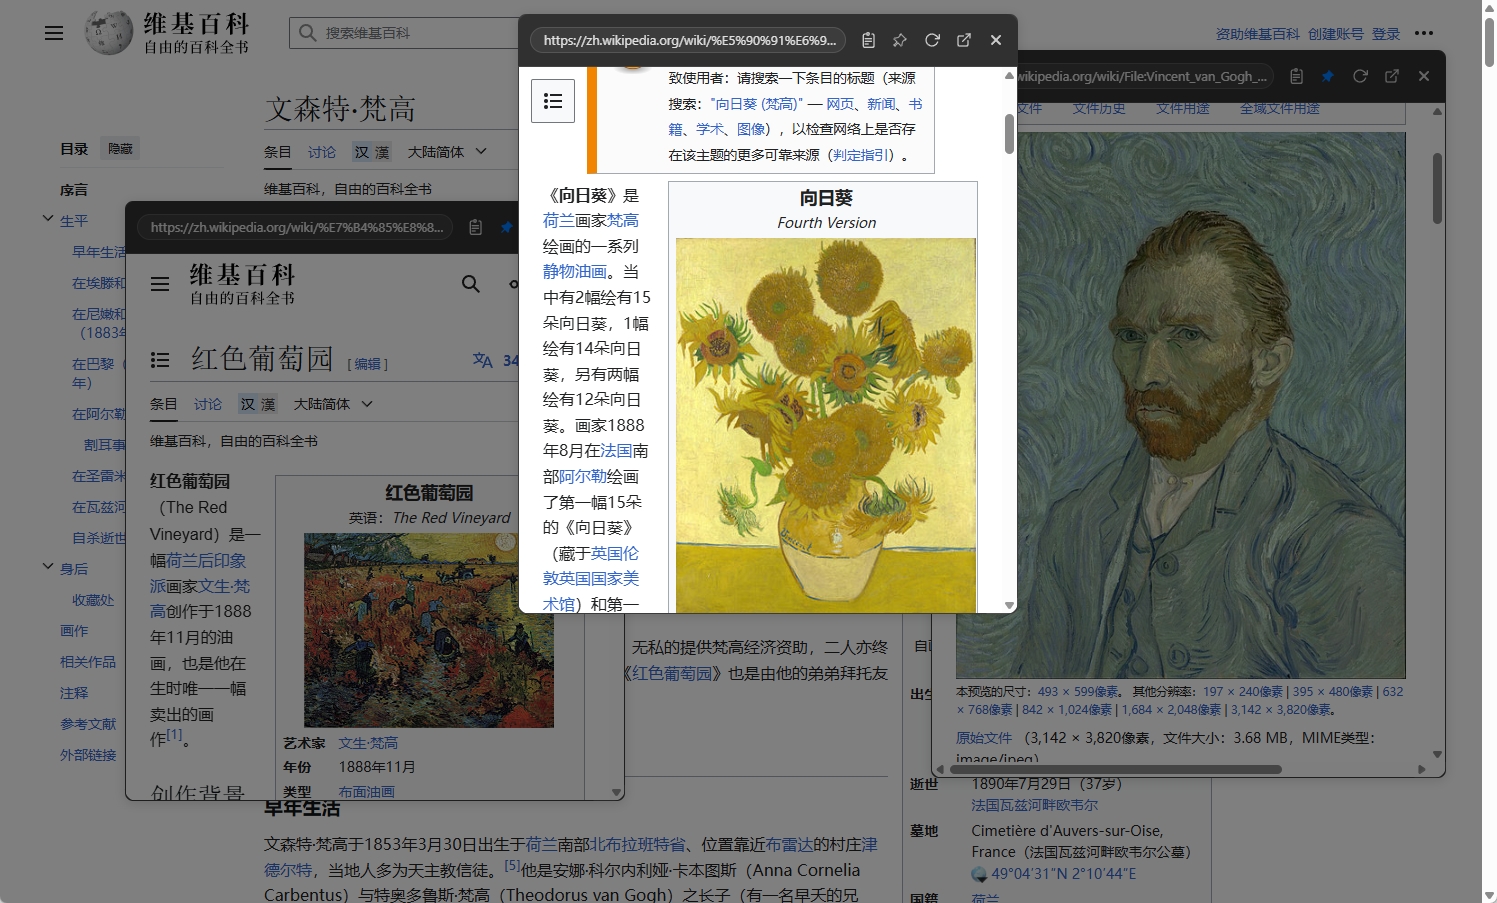This screenshot has width=1497, height=903.
Task: Unpin the Red Vineyard preview popup
Action: click(507, 228)
